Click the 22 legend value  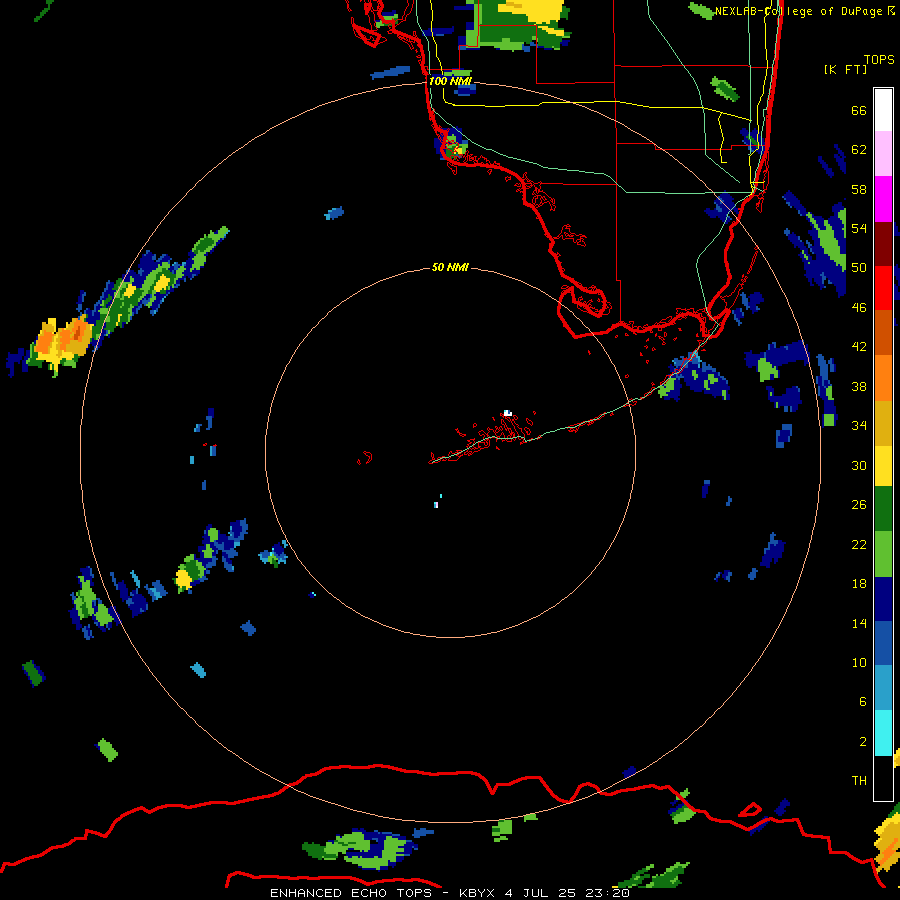click(859, 544)
